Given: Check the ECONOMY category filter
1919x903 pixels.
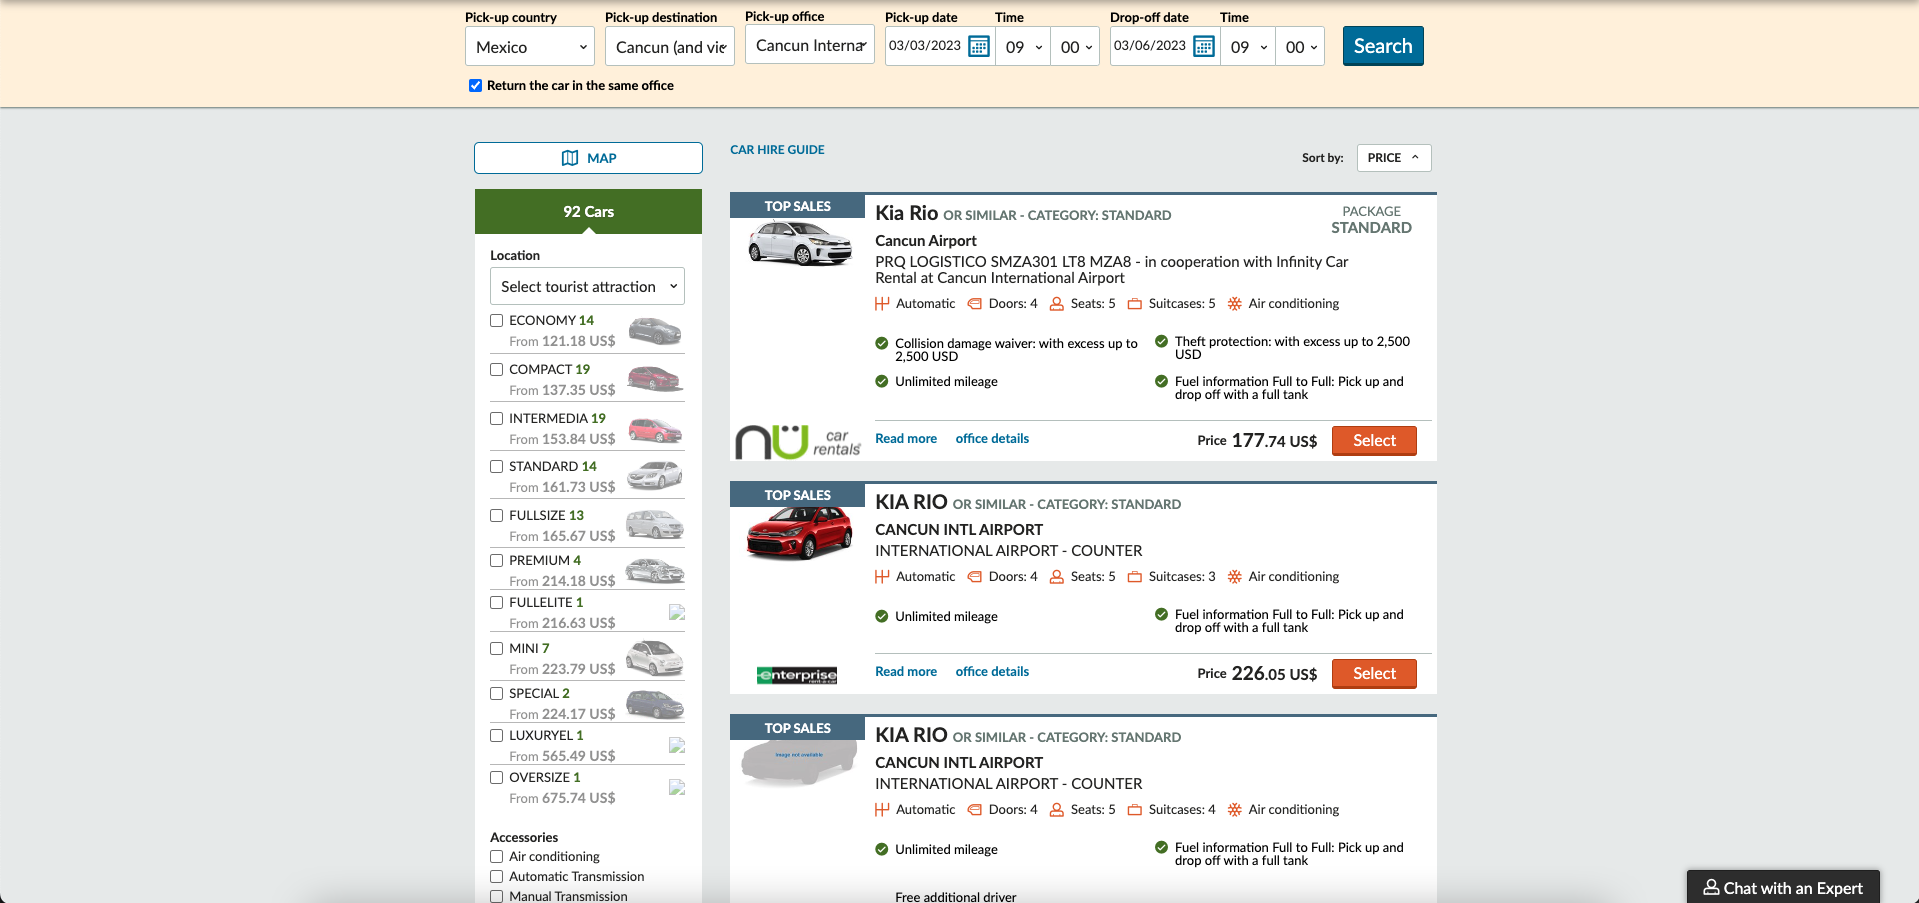Looking at the screenshot, I should tap(496, 320).
